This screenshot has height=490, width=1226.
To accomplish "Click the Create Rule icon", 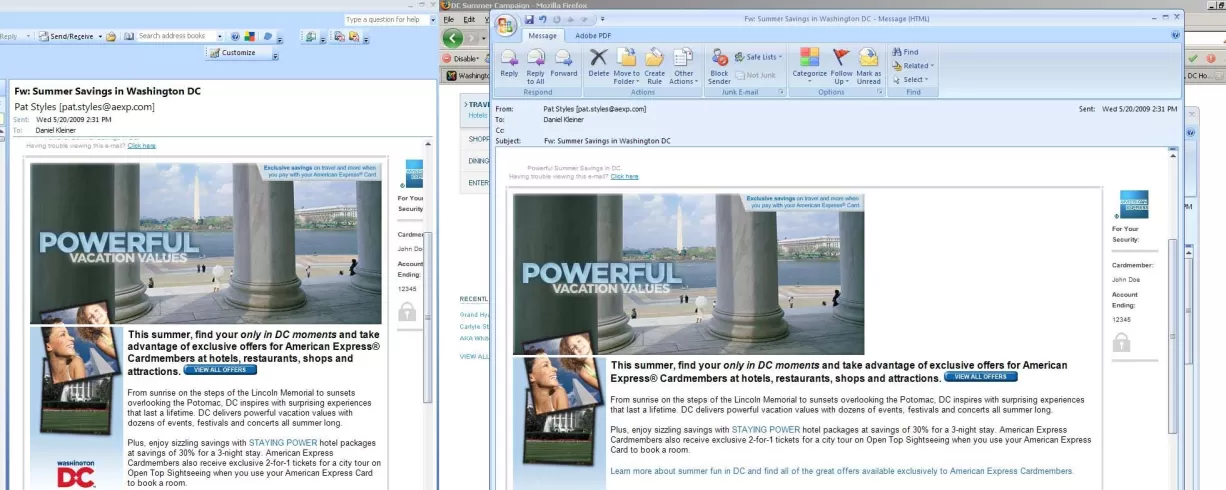I will point(654,62).
